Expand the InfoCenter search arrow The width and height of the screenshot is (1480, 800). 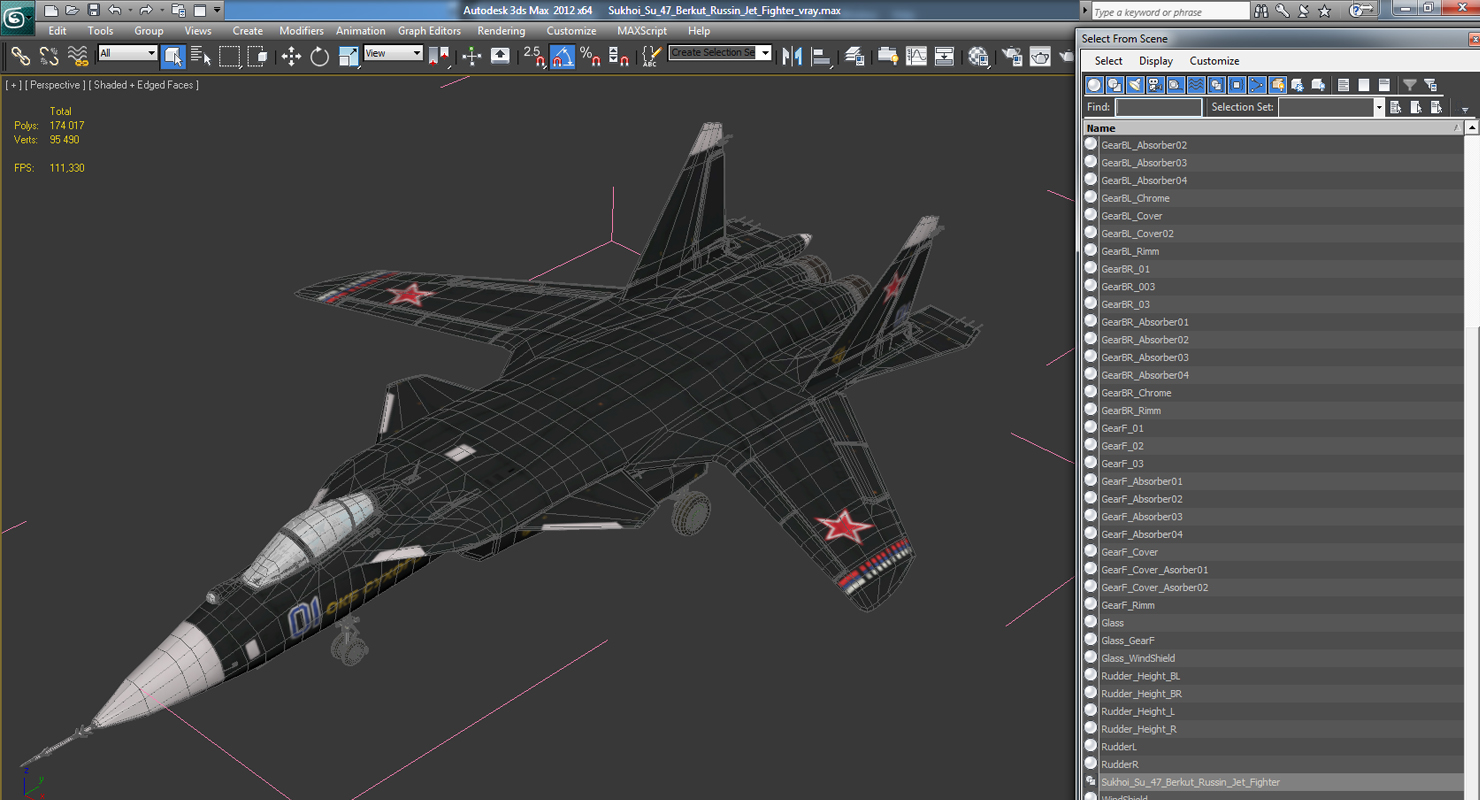pyautogui.click(x=1086, y=10)
